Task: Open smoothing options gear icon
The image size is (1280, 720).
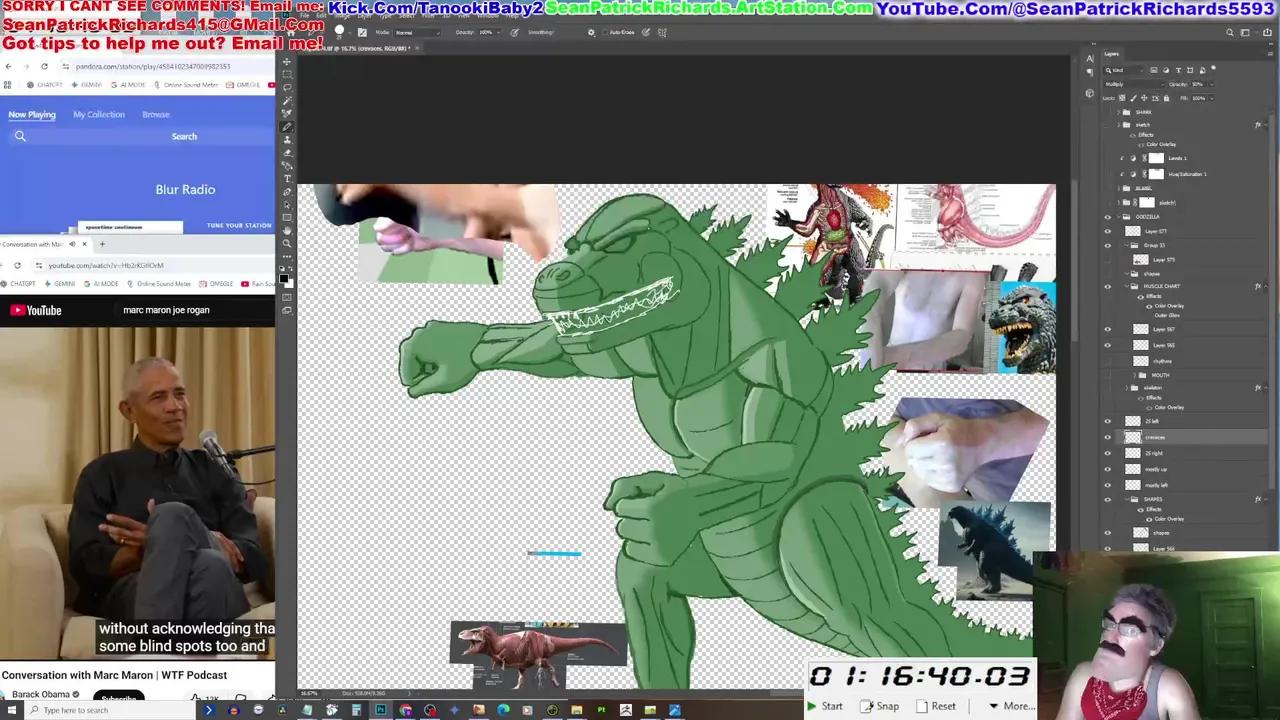Action: click(x=591, y=32)
